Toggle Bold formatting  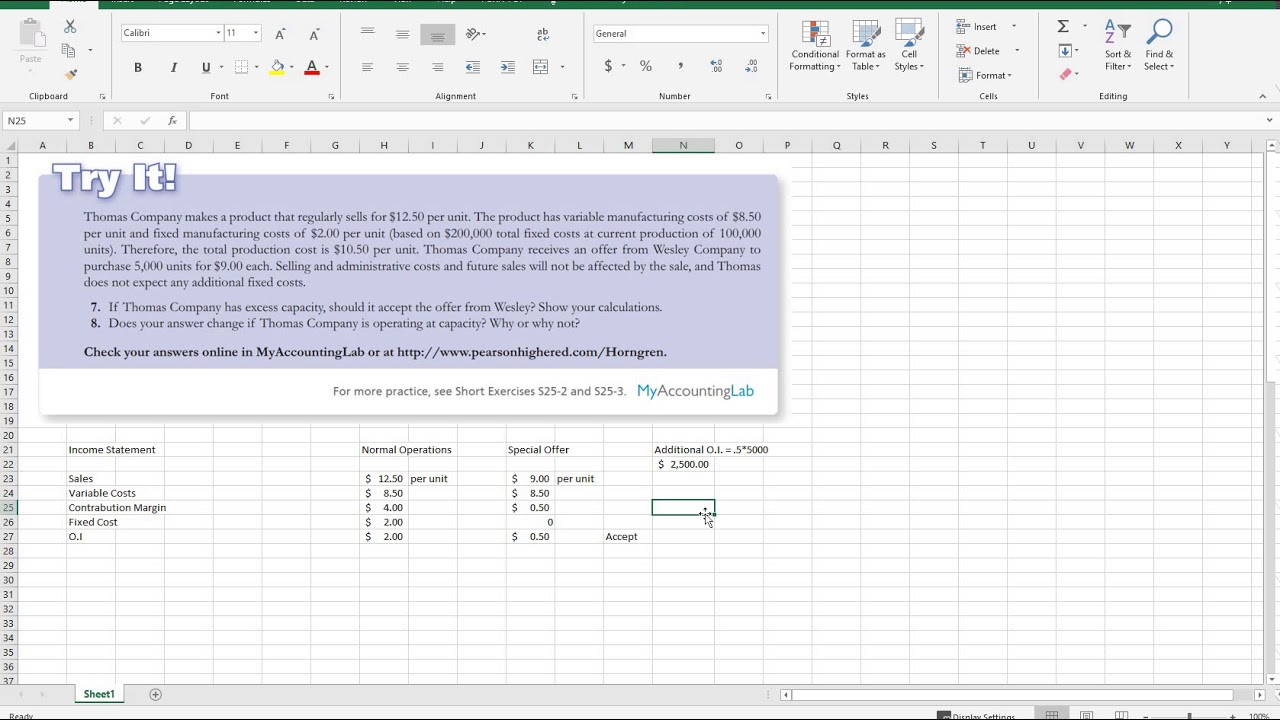(138, 67)
